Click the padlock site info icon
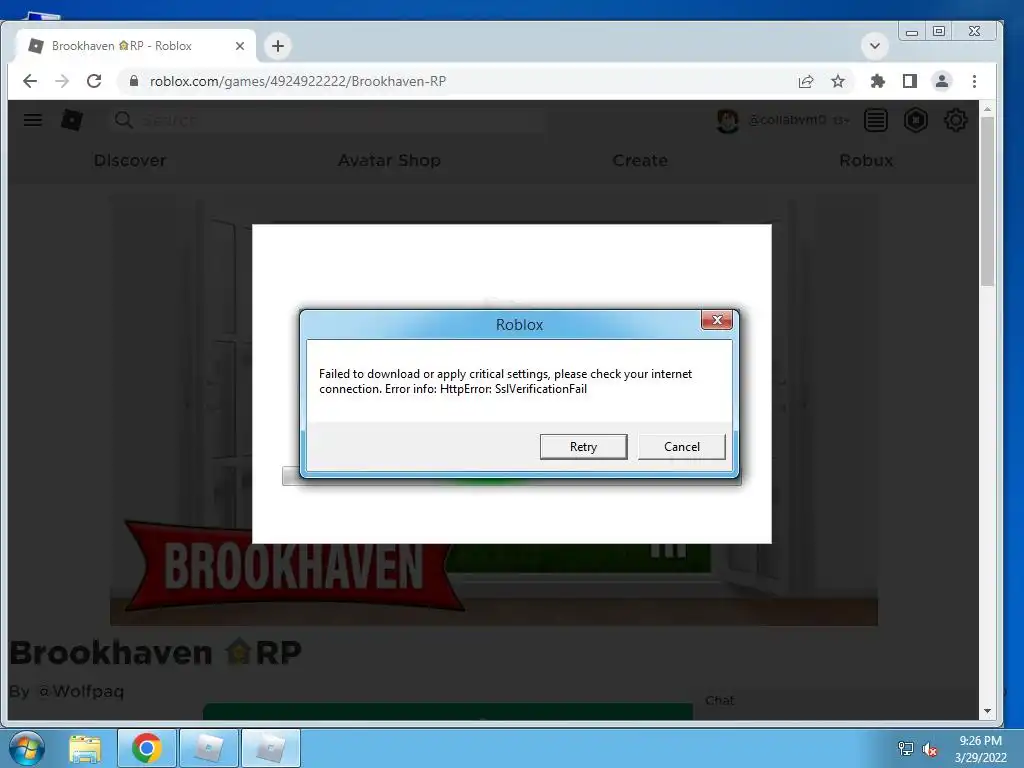 134,81
